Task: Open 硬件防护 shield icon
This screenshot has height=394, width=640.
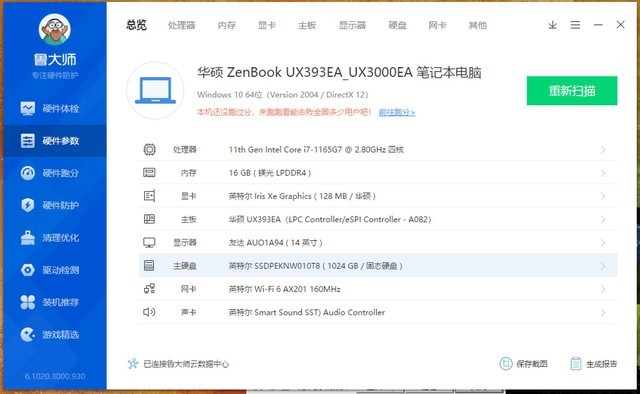Action: coord(28,205)
